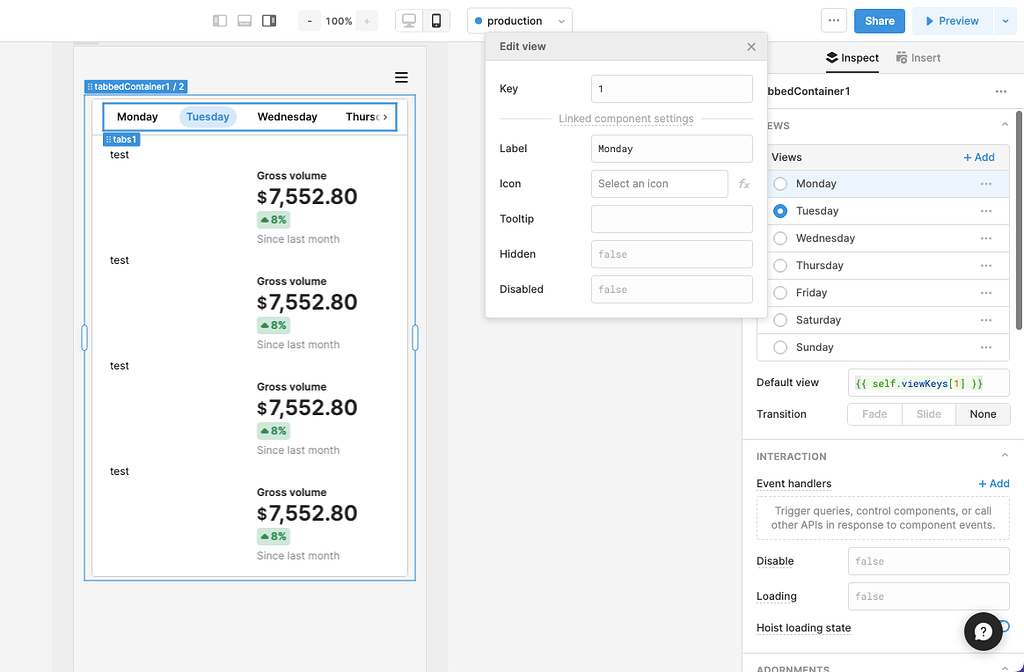Add a new event handler
Viewport: 1024px width, 672px height.
point(993,484)
